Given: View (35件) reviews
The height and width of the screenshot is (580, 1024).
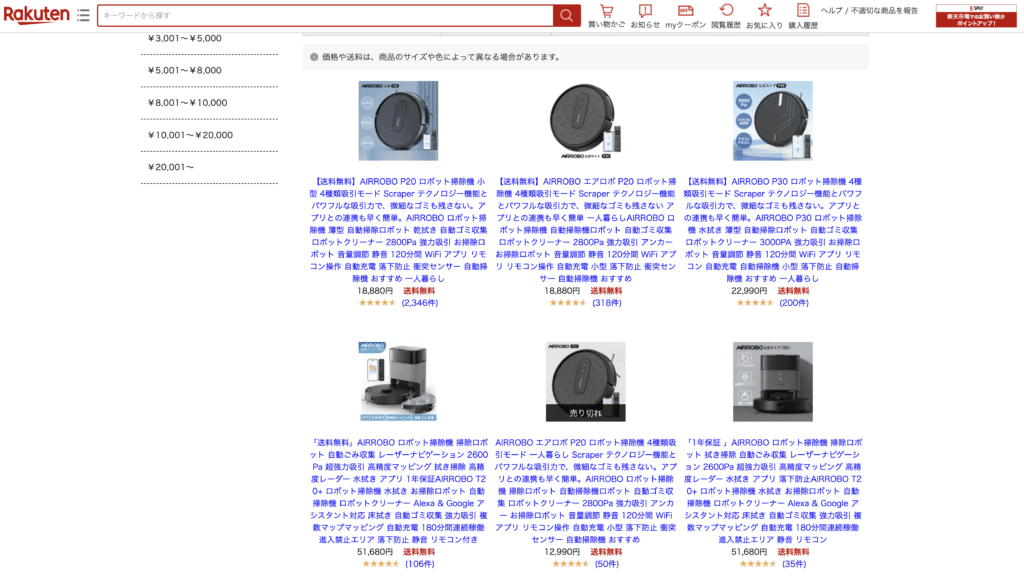Looking at the screenshot, I should click(793, 564).
